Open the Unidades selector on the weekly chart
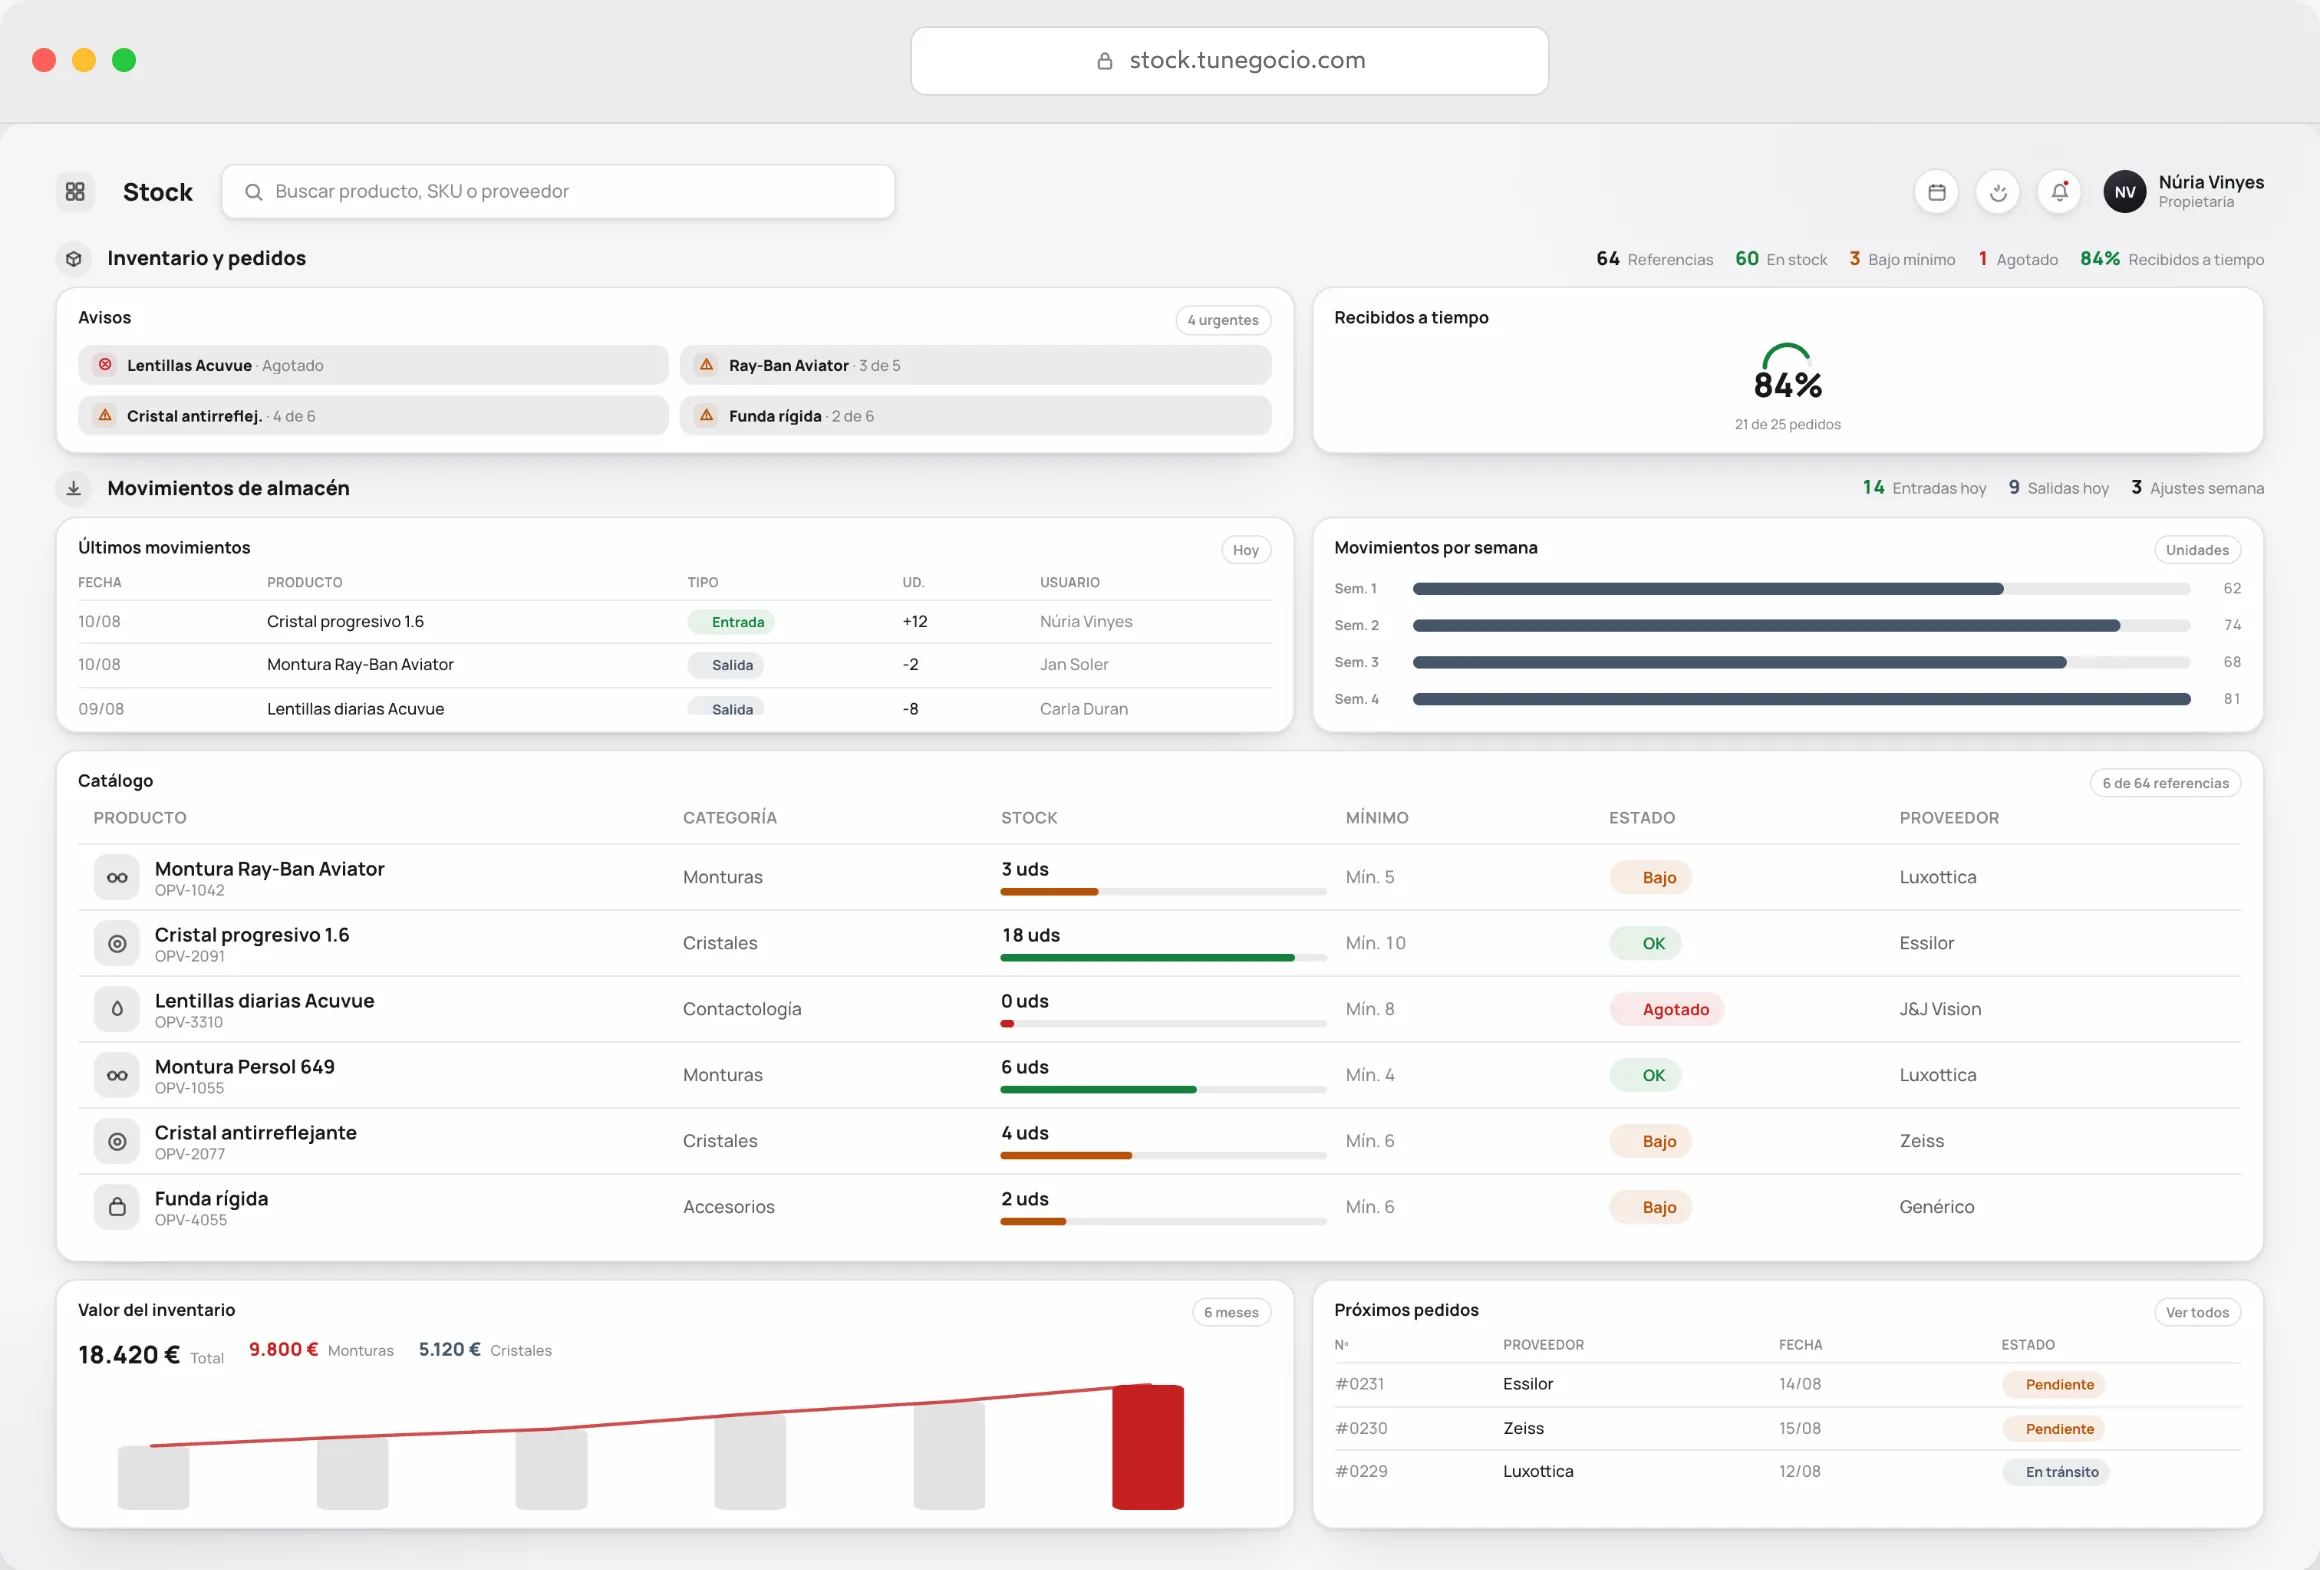2320x1570 pixels. (2197, 550)
